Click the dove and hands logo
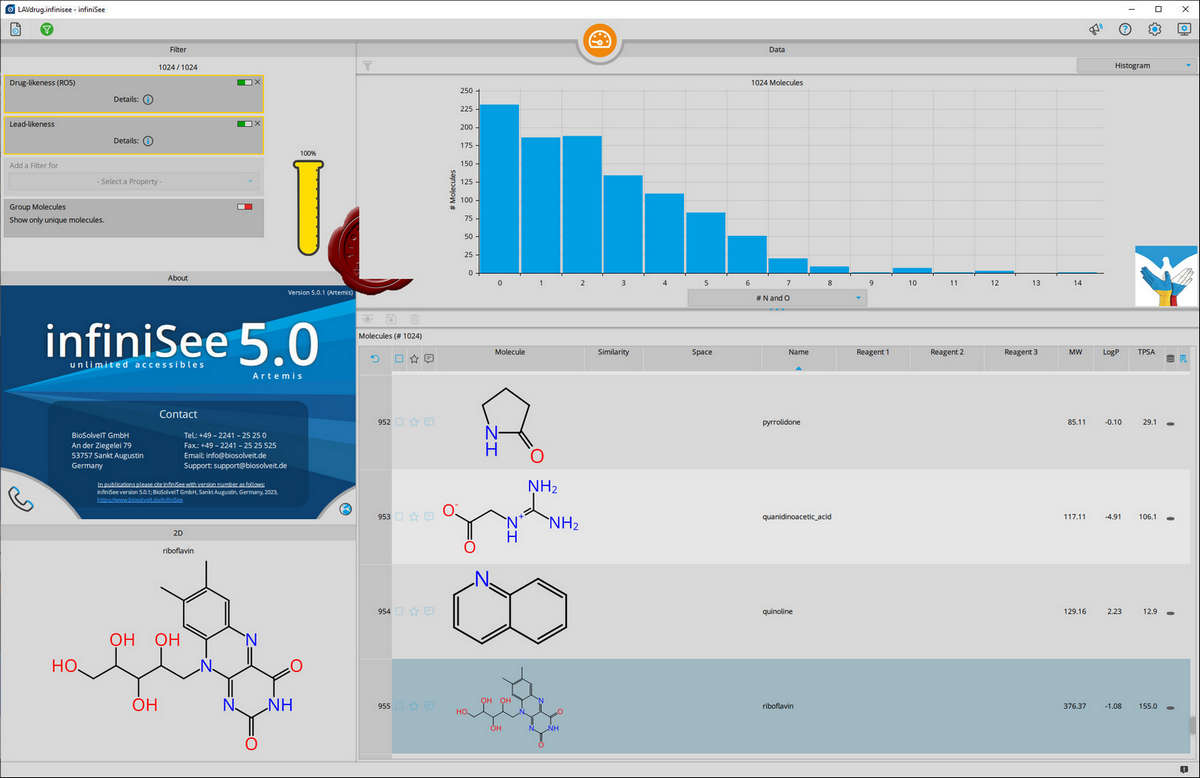Image resolution: width=1200 pixels, height=778 pixels. tap(1166, 277)
